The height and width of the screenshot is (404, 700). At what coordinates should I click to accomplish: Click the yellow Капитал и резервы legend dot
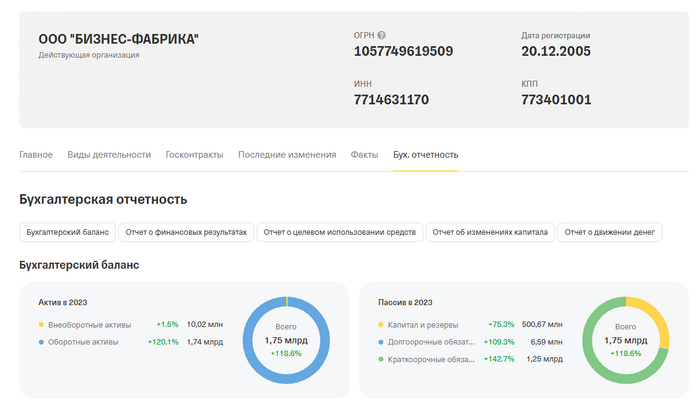(x=381, y=325)
